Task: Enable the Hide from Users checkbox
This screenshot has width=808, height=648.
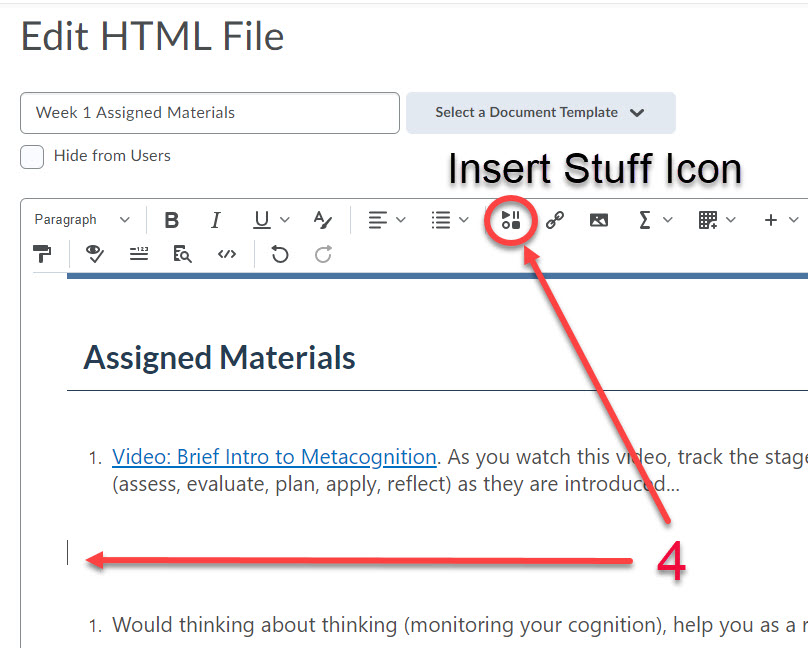Action: (x=31, y=156)
